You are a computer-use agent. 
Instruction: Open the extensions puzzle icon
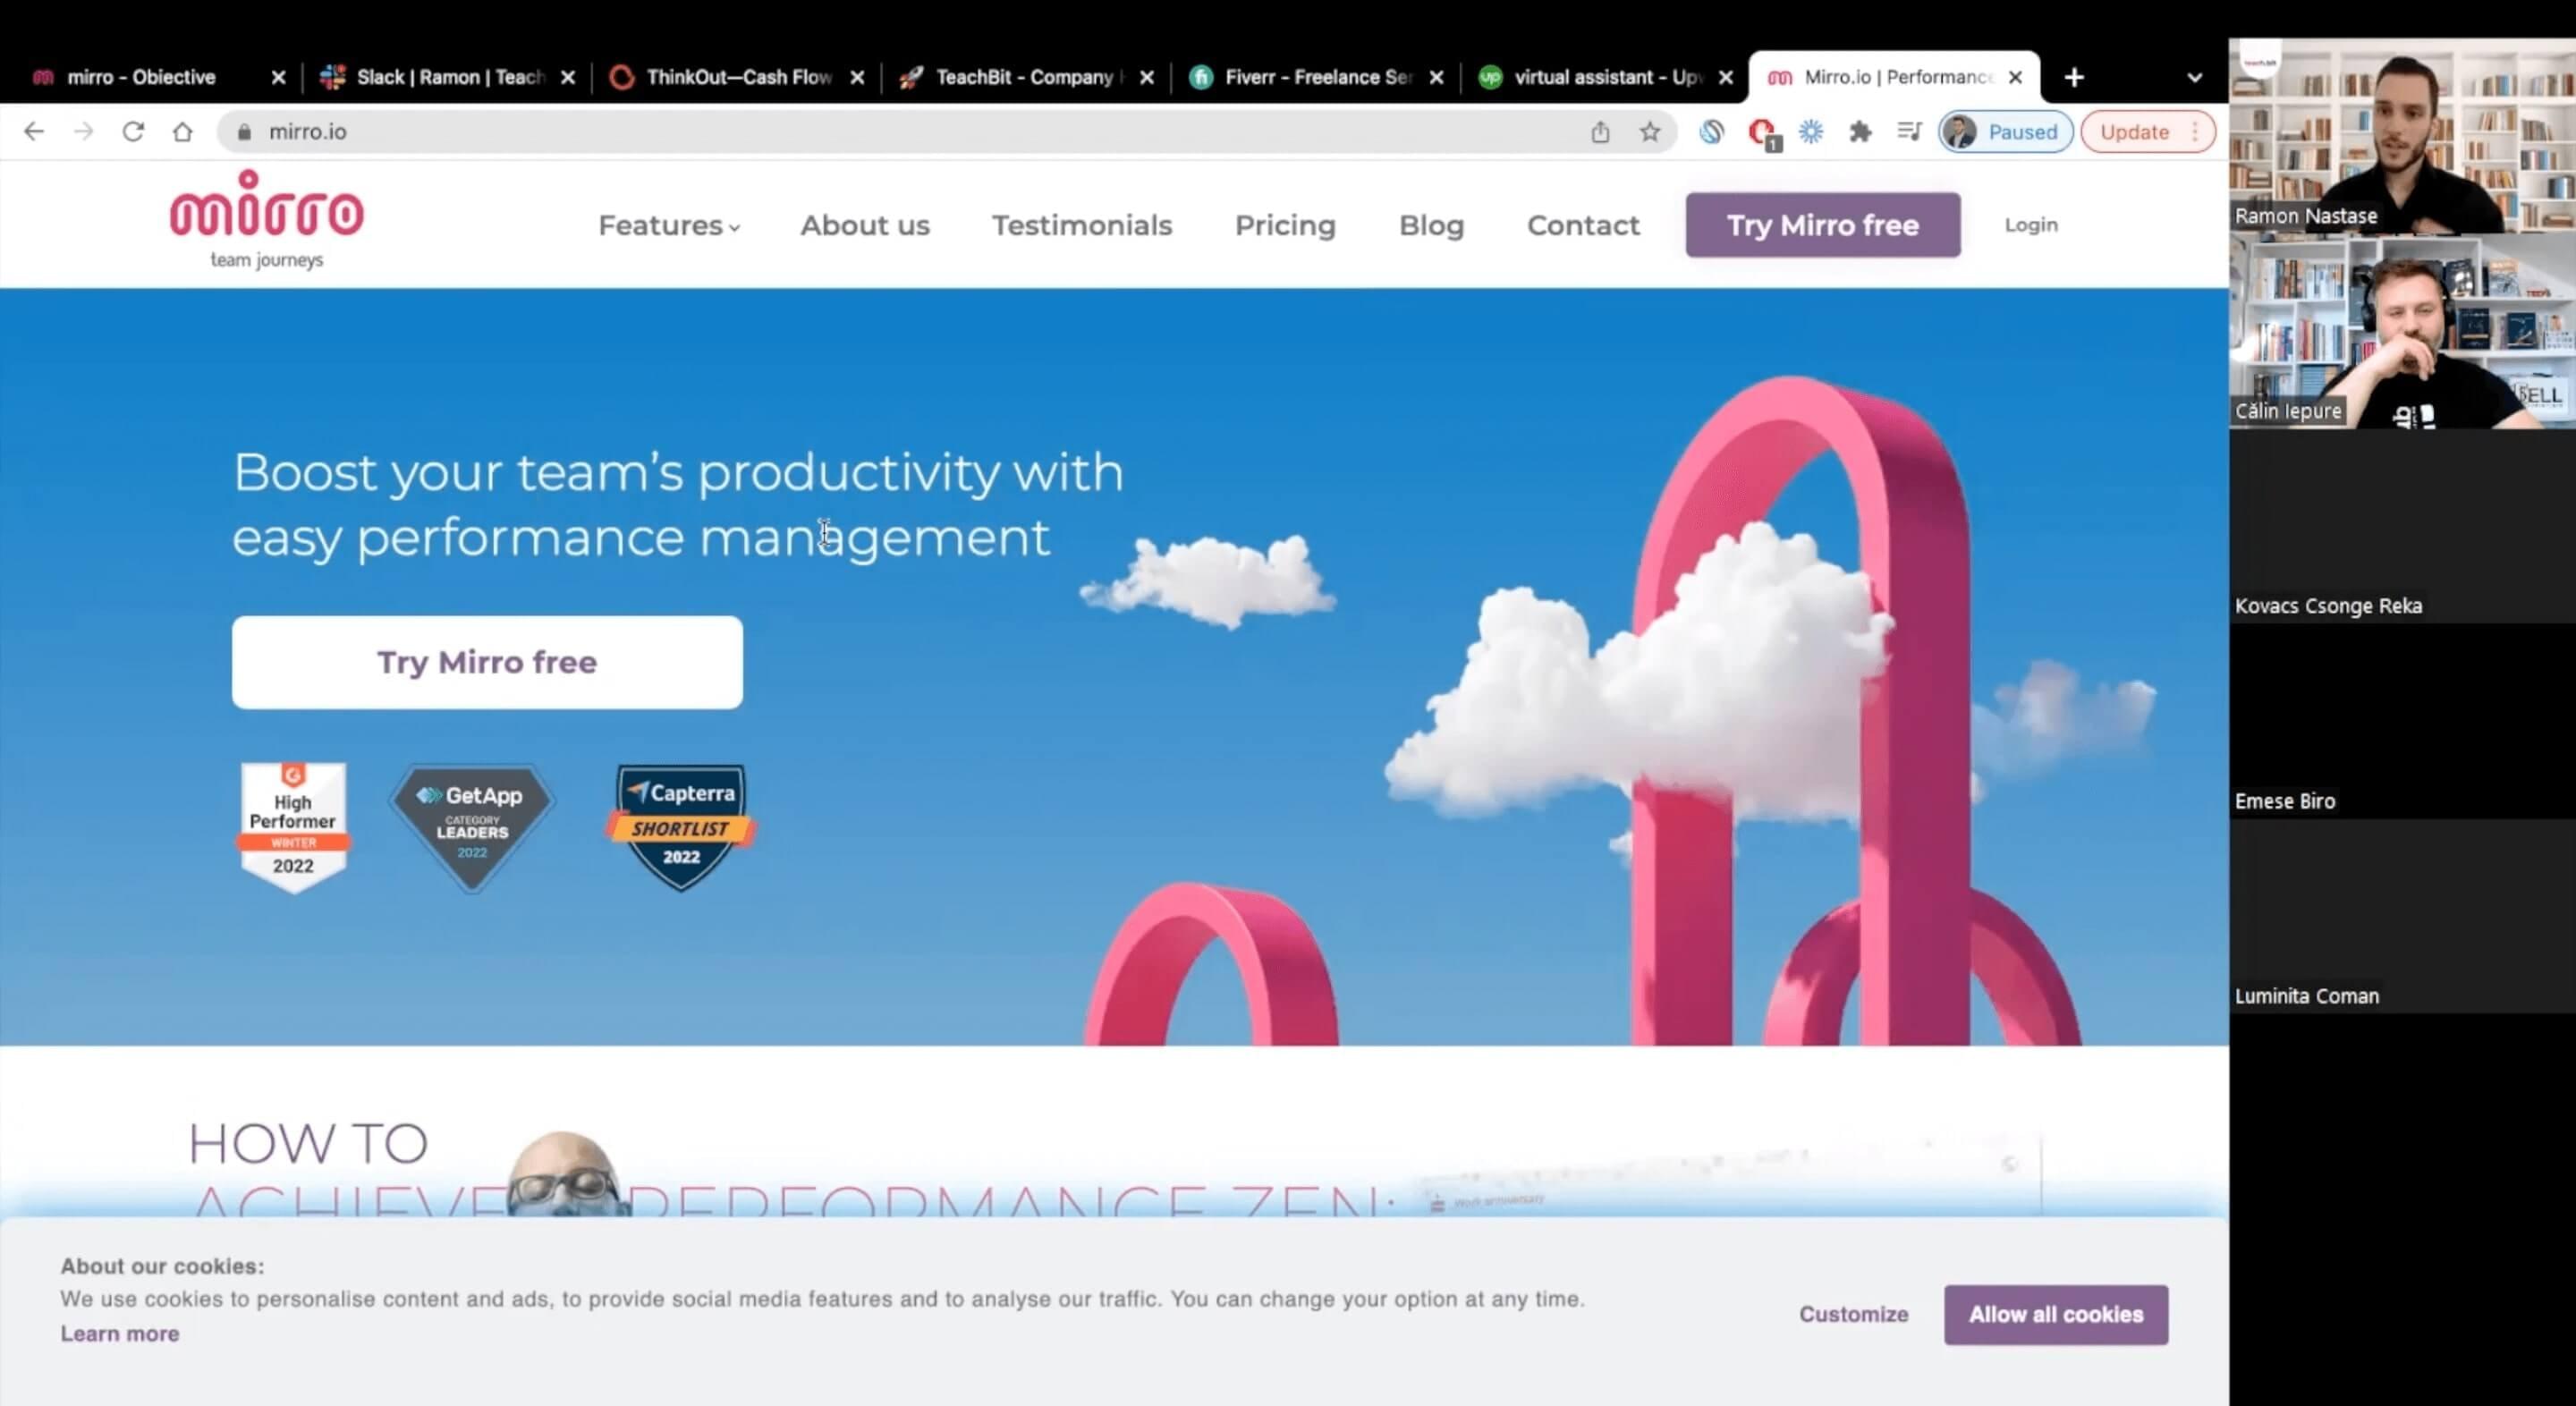pyautogui.click(x=1860, y=132)
